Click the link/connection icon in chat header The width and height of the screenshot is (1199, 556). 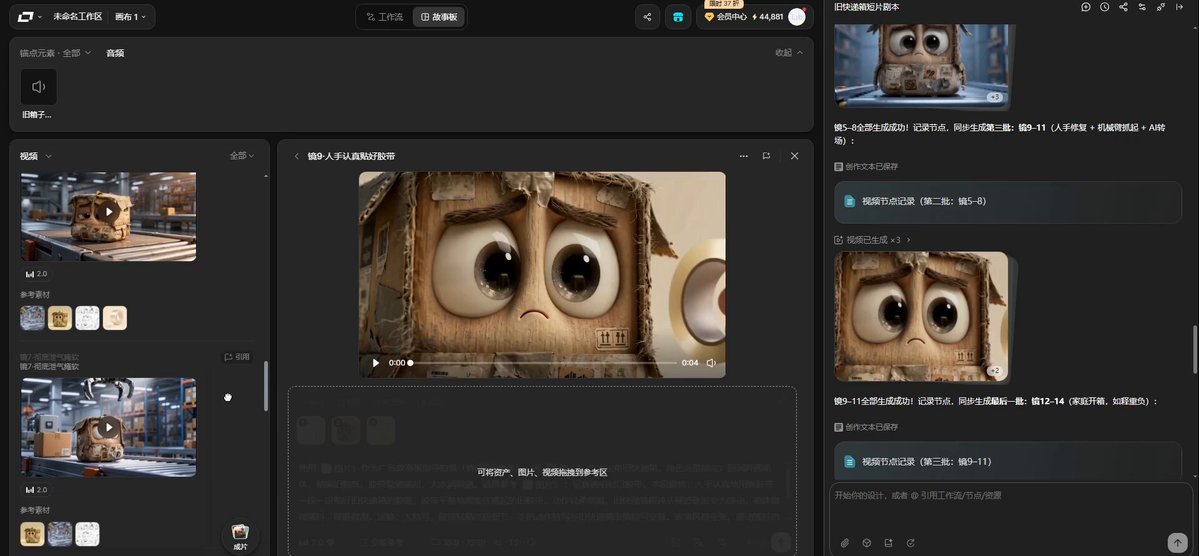click(1161, 7)
